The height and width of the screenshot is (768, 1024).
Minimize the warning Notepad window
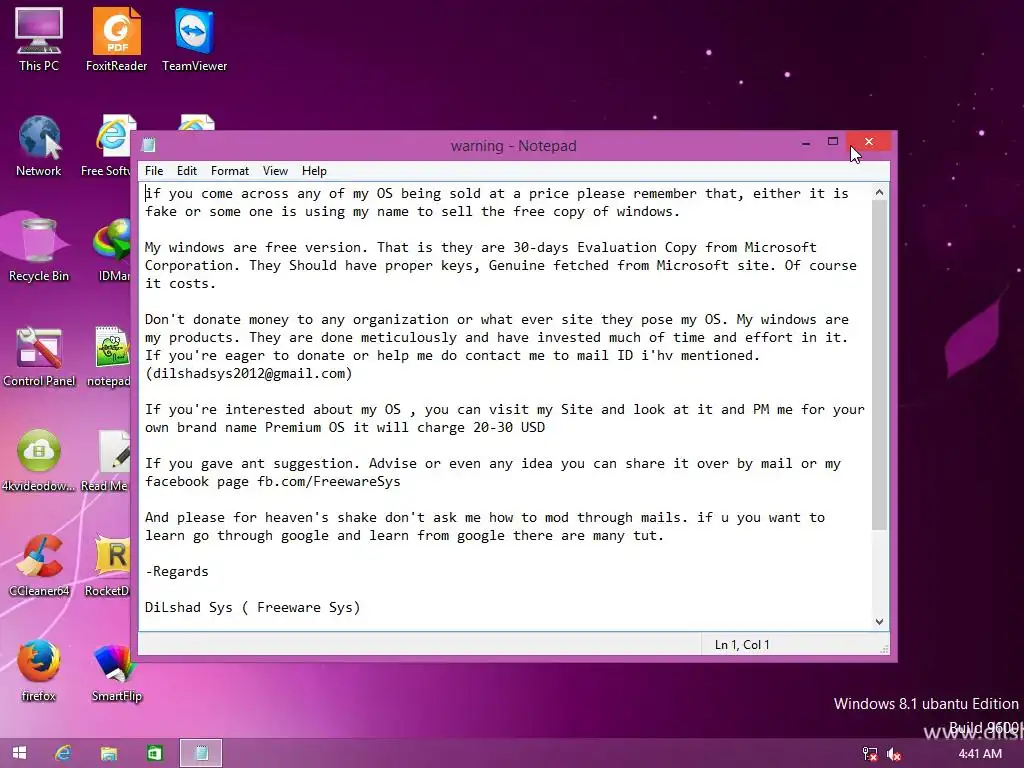tap(806, 142)
